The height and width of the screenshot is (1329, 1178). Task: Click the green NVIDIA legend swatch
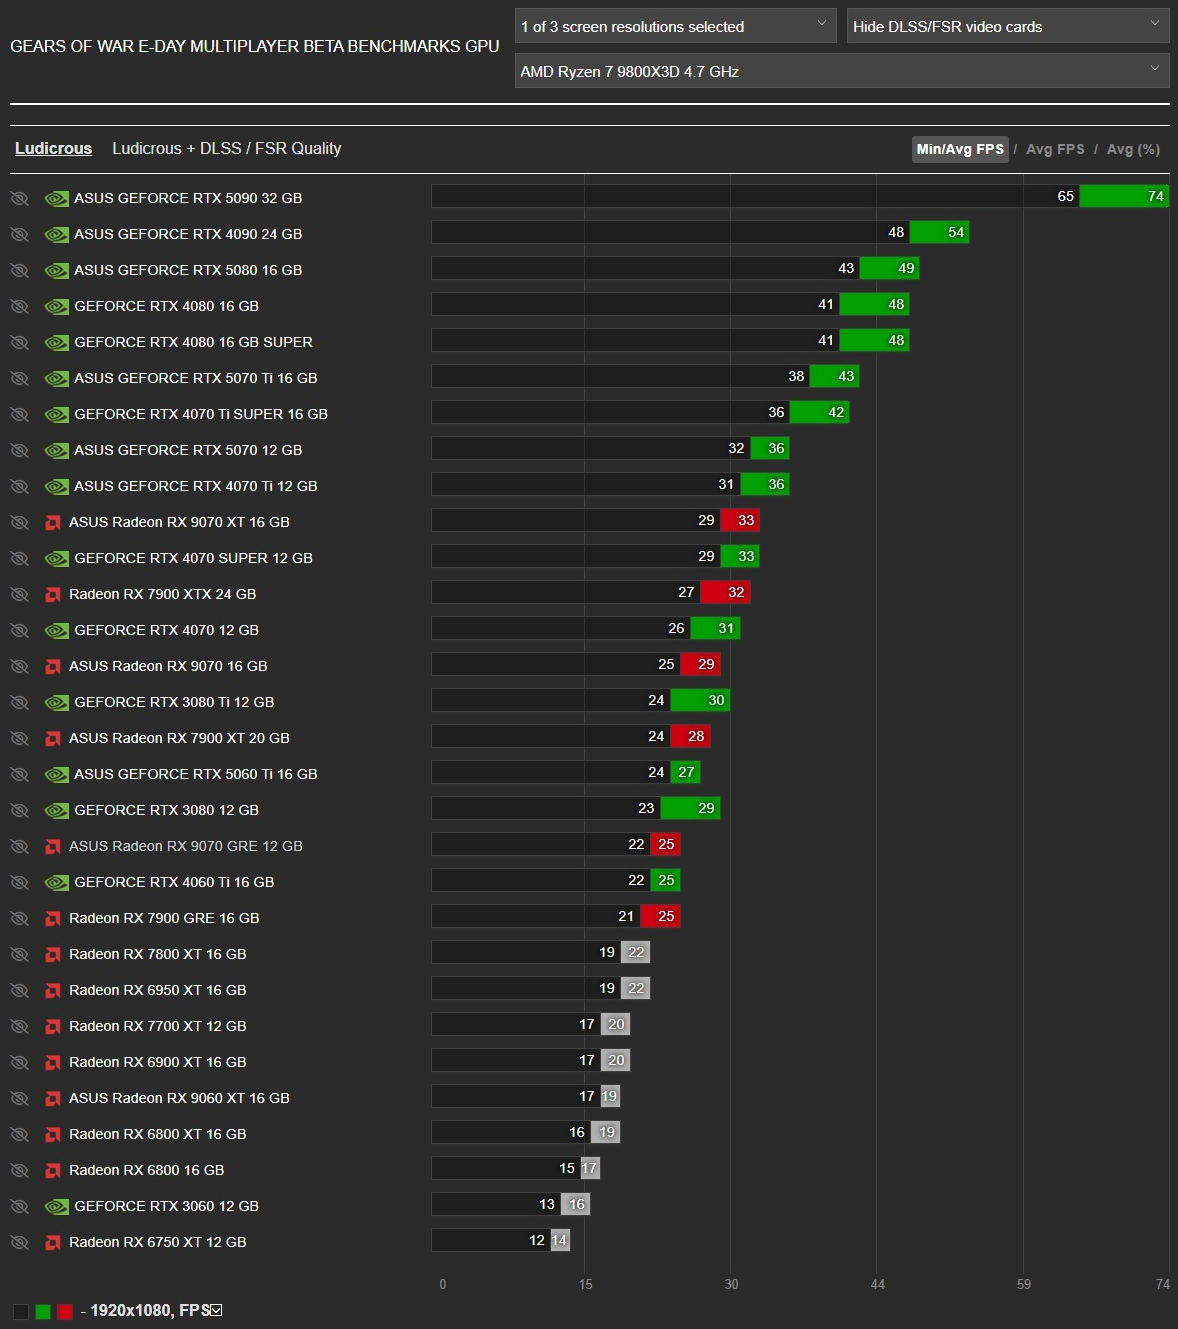pyautogui.click(x=43, y=1311)
